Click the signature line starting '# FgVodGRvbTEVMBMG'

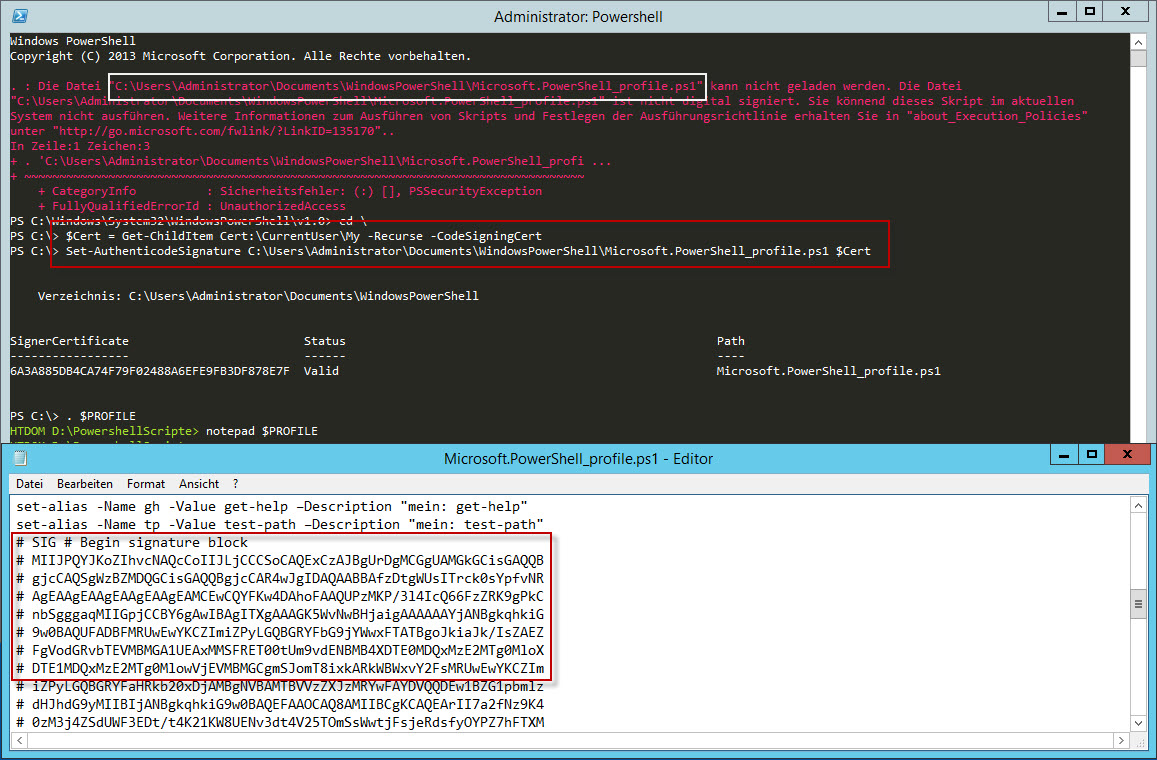(x=280, y=650)
